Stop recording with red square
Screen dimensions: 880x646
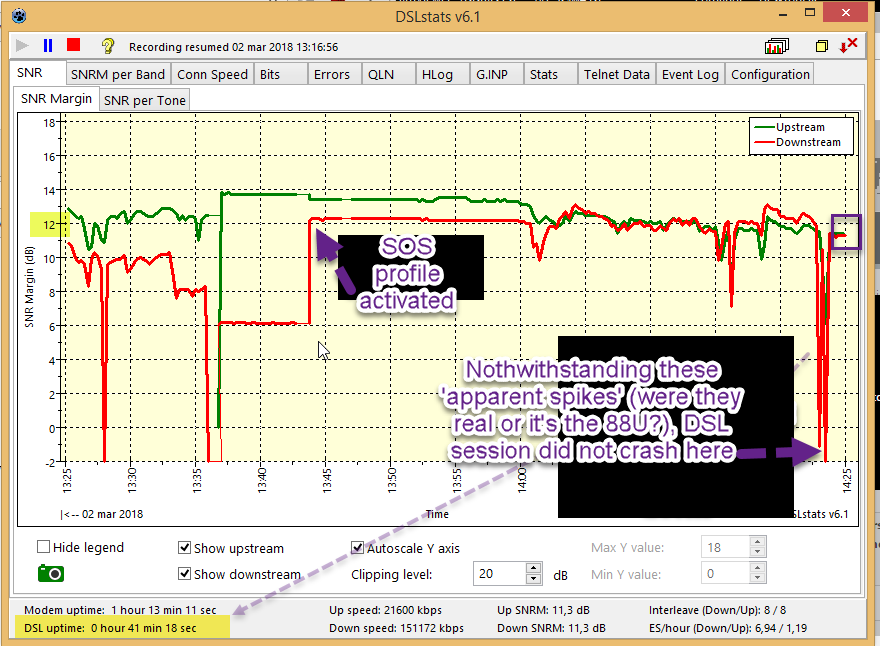pyautogui.click(x=74, y=44)
